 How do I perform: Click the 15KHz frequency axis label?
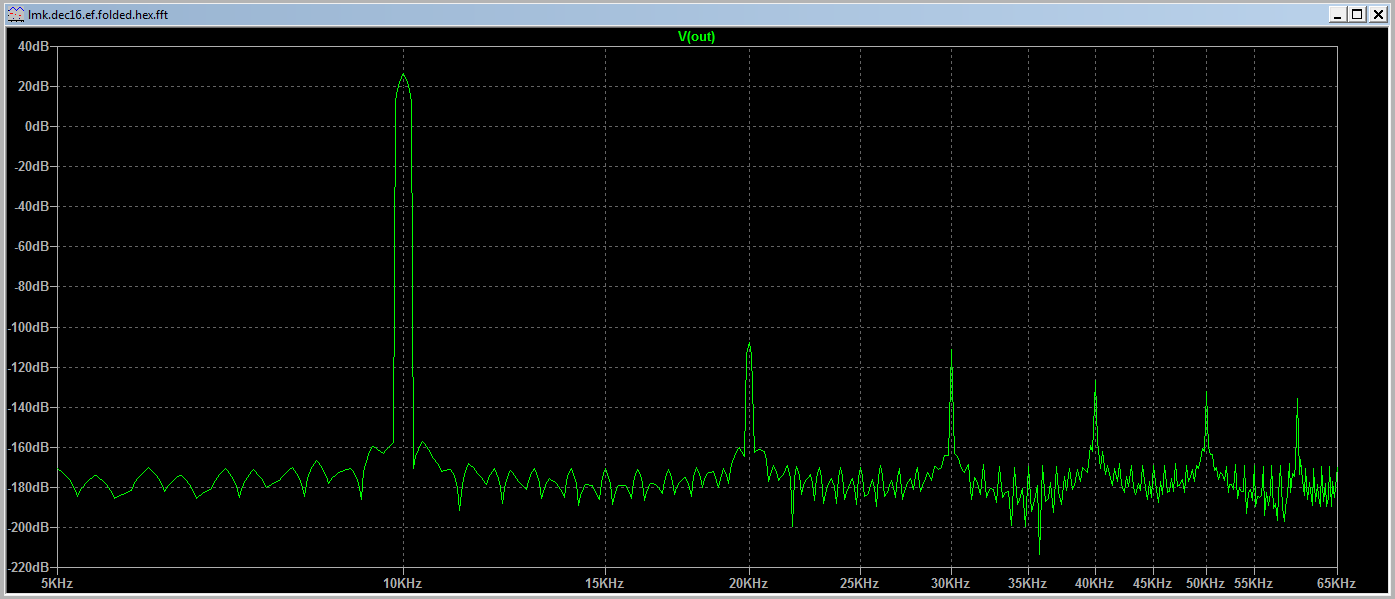tap(604, 583)
